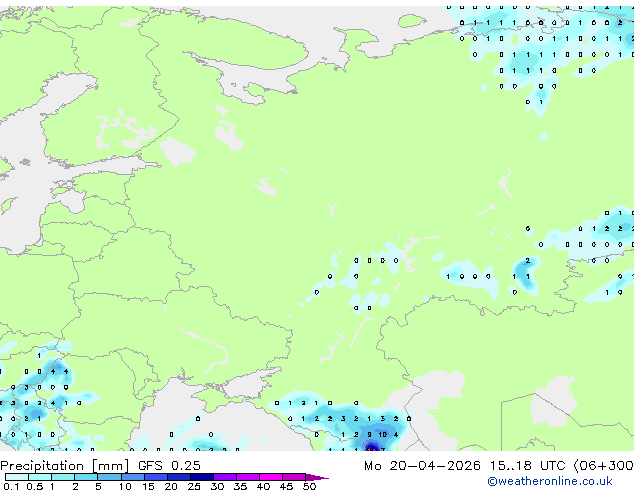Pick the 15–20 mm blue legend swatch
Viewport: 634px width, 490px height.
tap(155, 477)
